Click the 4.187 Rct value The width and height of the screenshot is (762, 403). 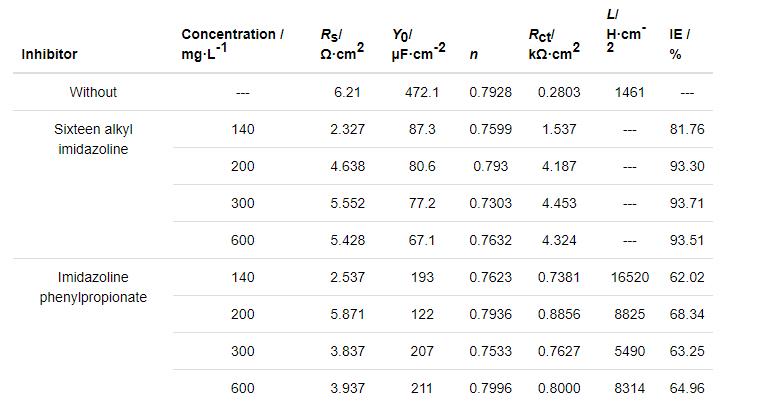click(x=559, y=166)
